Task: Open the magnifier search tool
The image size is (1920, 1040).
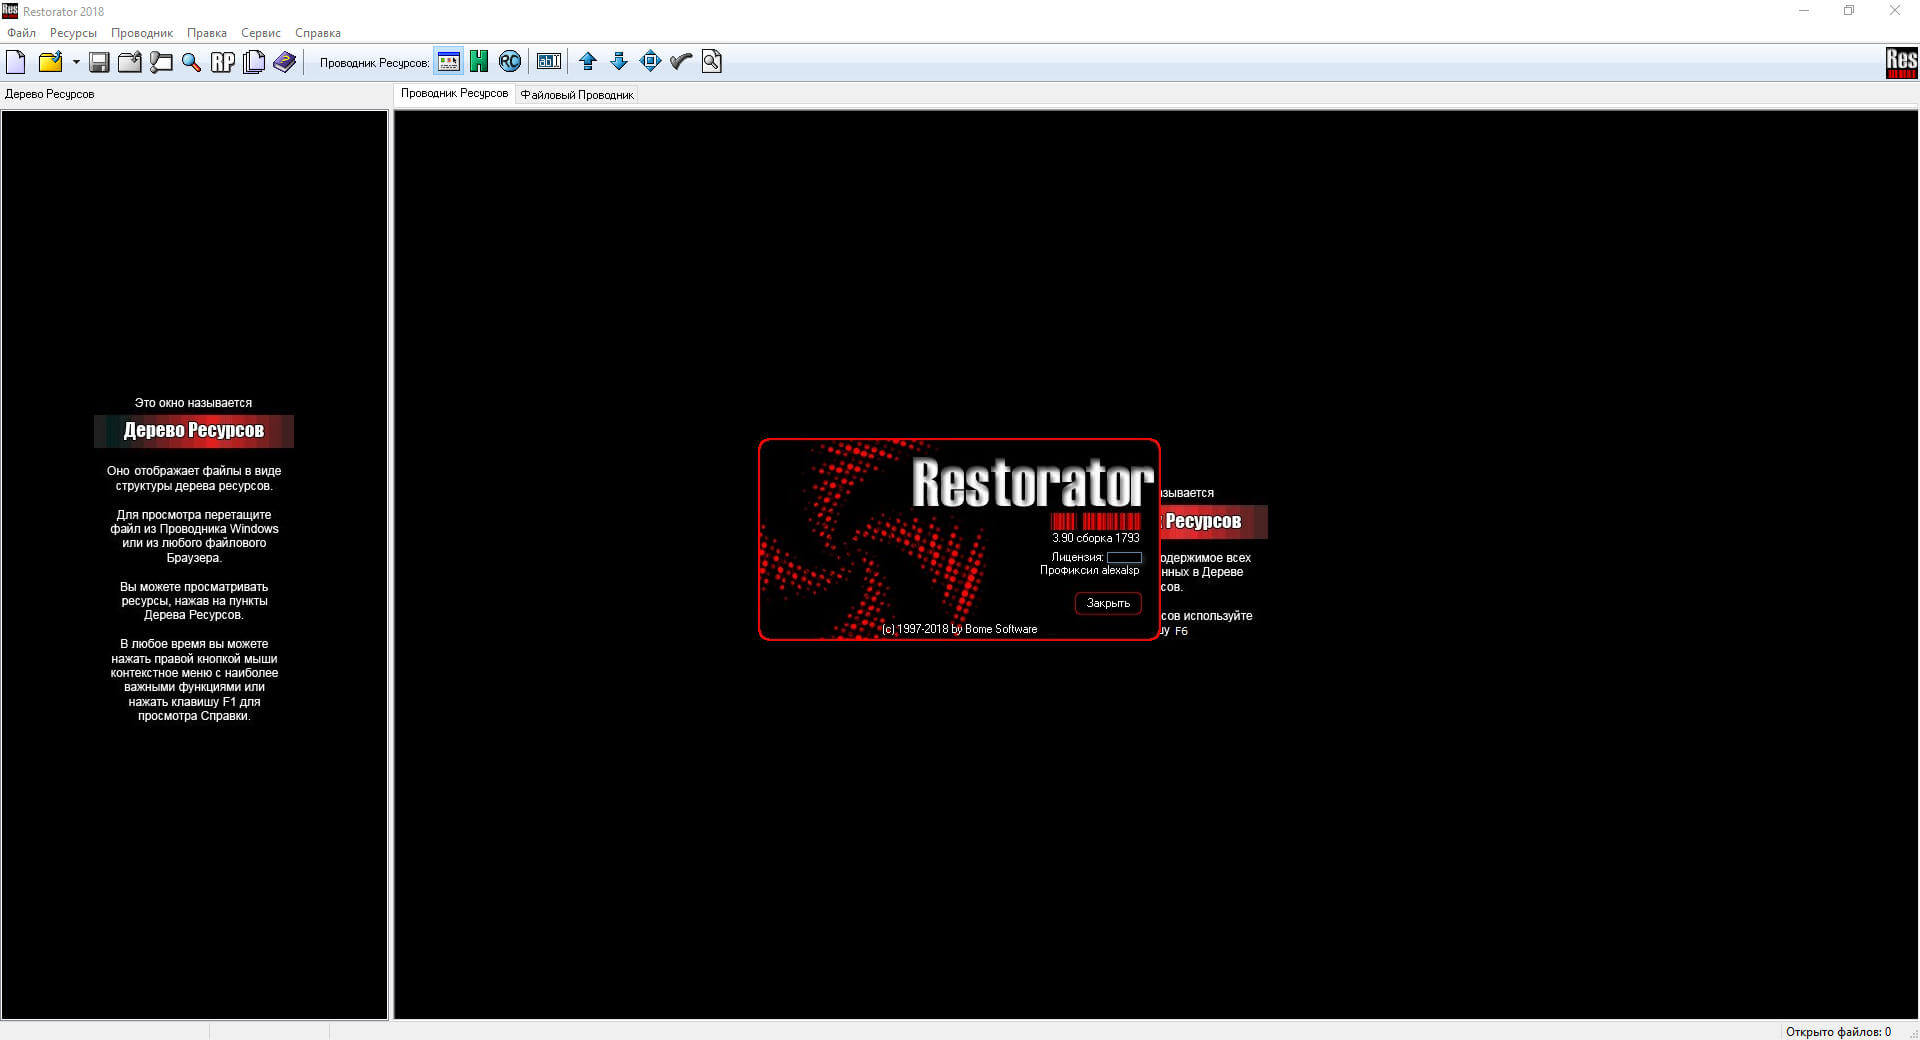Action: pos(191,62)
